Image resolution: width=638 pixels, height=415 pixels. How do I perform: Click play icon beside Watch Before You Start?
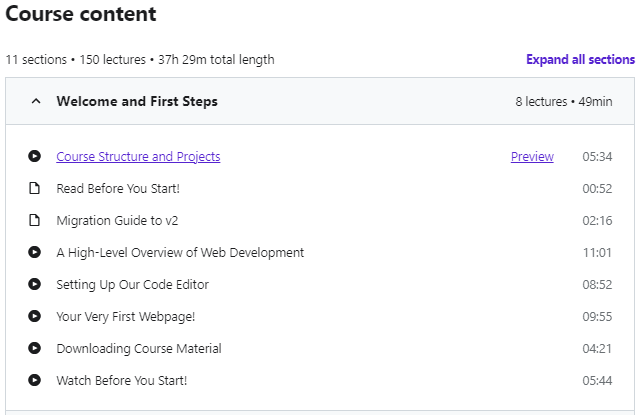(35, 380)
